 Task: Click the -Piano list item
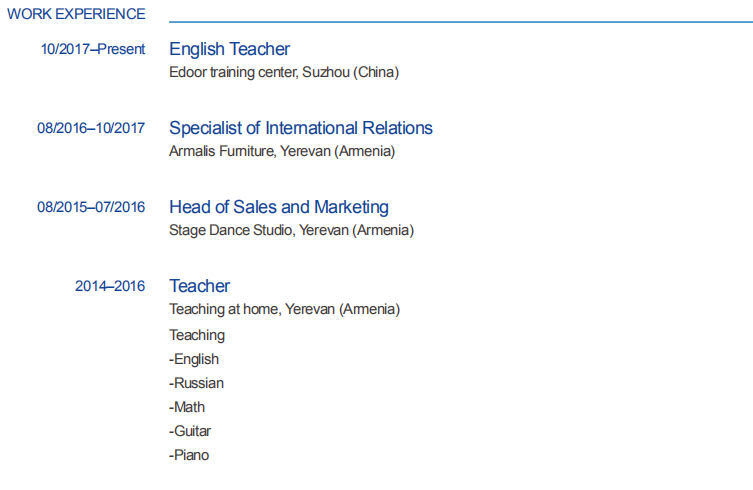click(x=189, y=455)
